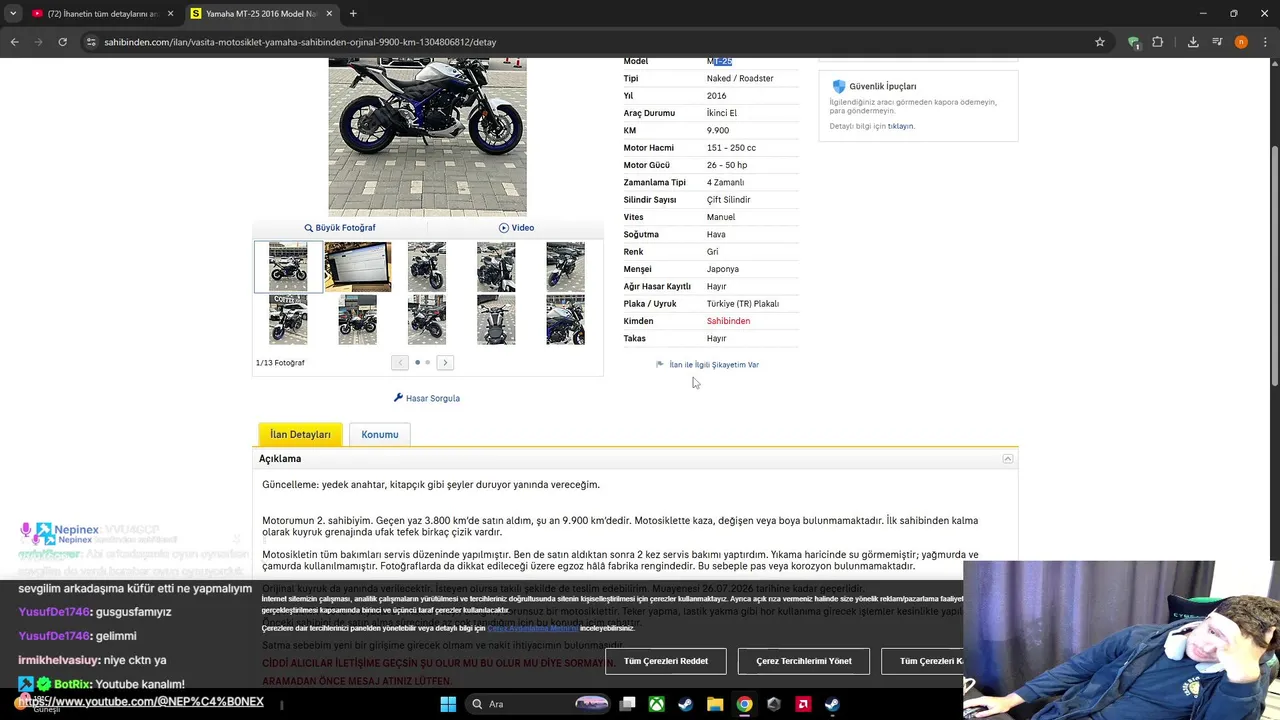This screenshot has width=1280, height=720.
Task: Open the Windows Start menu
Action: pyautogui.click(x=448, y=704)
